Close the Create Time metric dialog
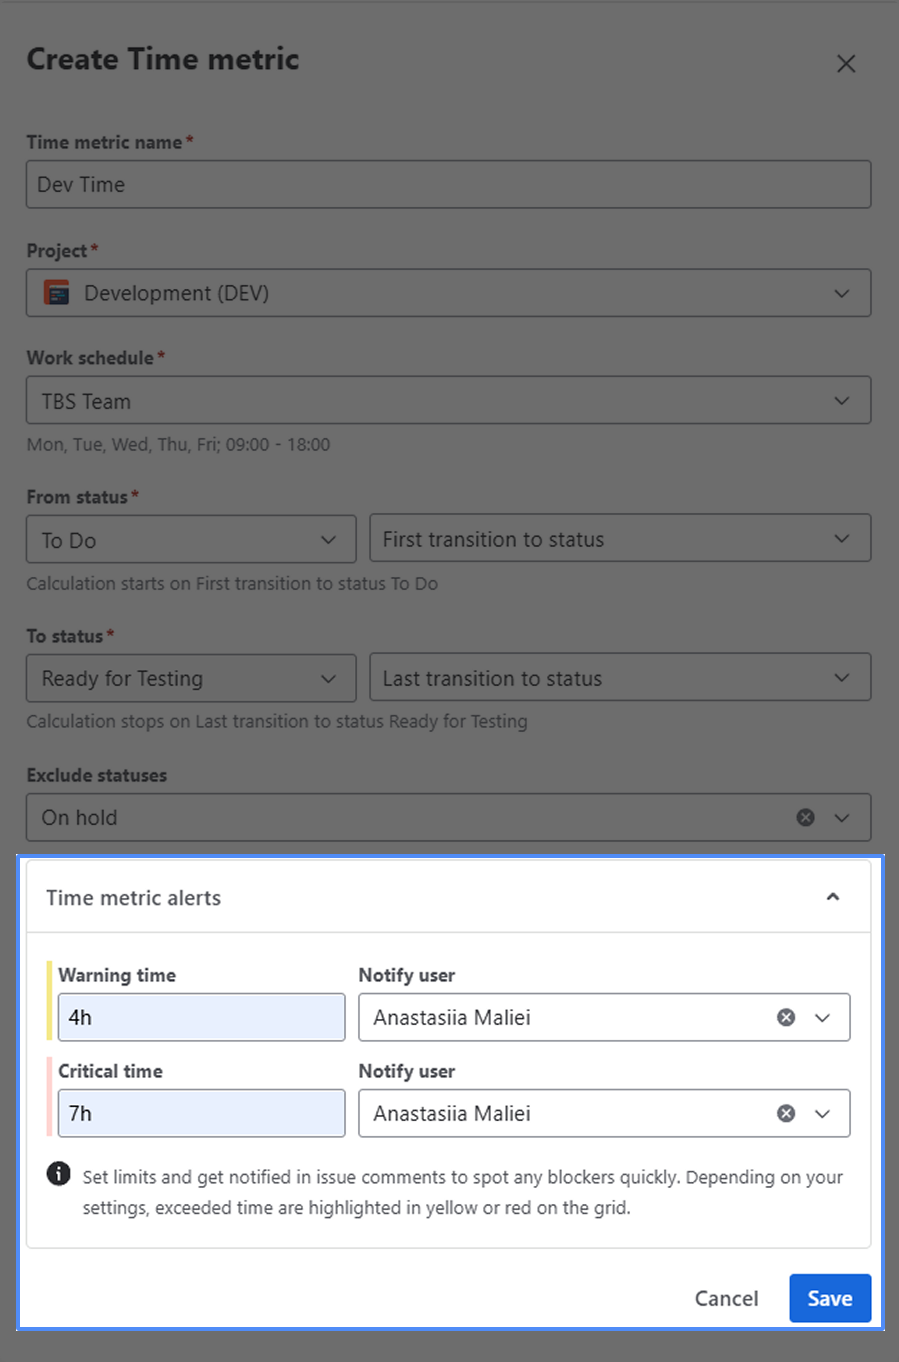This screenshot has width=899, height=1362. 846,64
